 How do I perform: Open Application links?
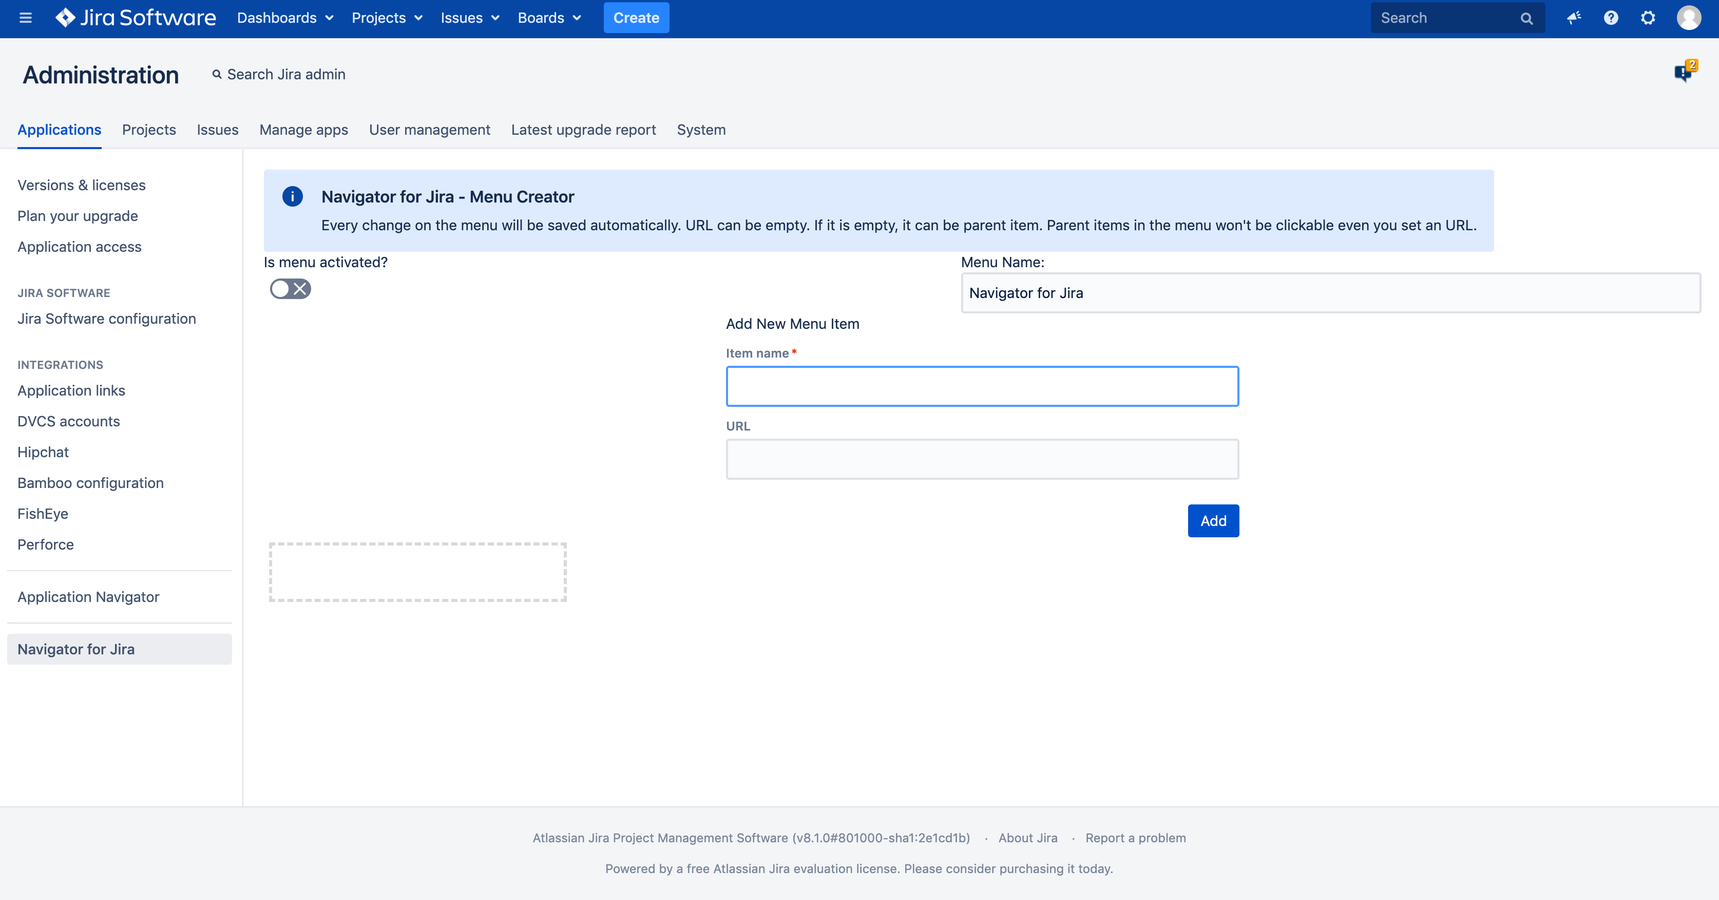point(71,391)
